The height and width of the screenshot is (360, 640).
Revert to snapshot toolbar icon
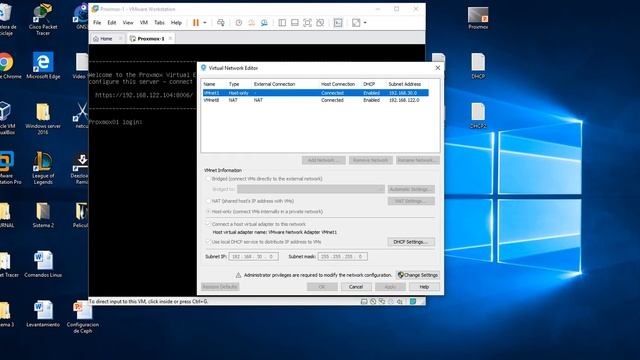[x=251, y=23]
